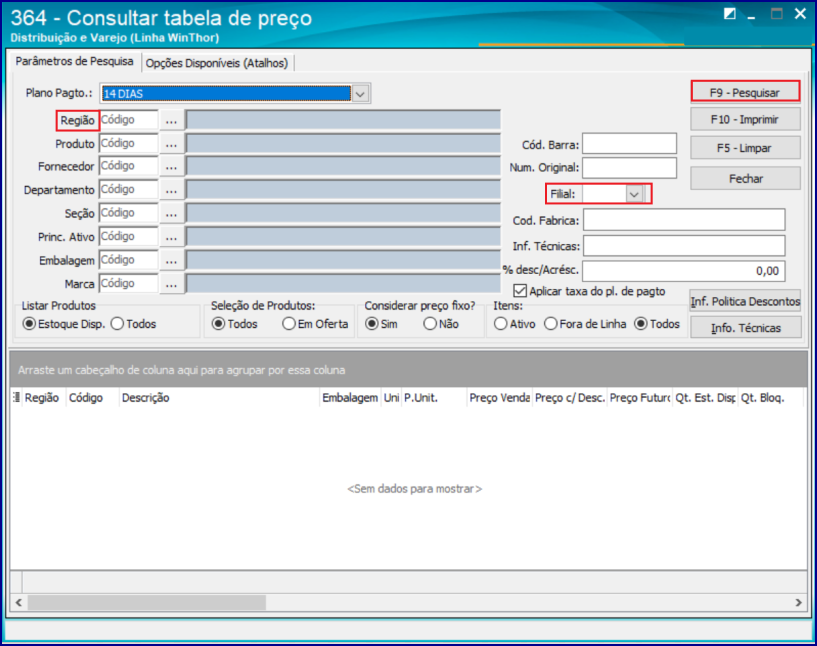Click F10 - Imprimir button
This screenshot has height=646, width=817.
[x=745, y=119]
